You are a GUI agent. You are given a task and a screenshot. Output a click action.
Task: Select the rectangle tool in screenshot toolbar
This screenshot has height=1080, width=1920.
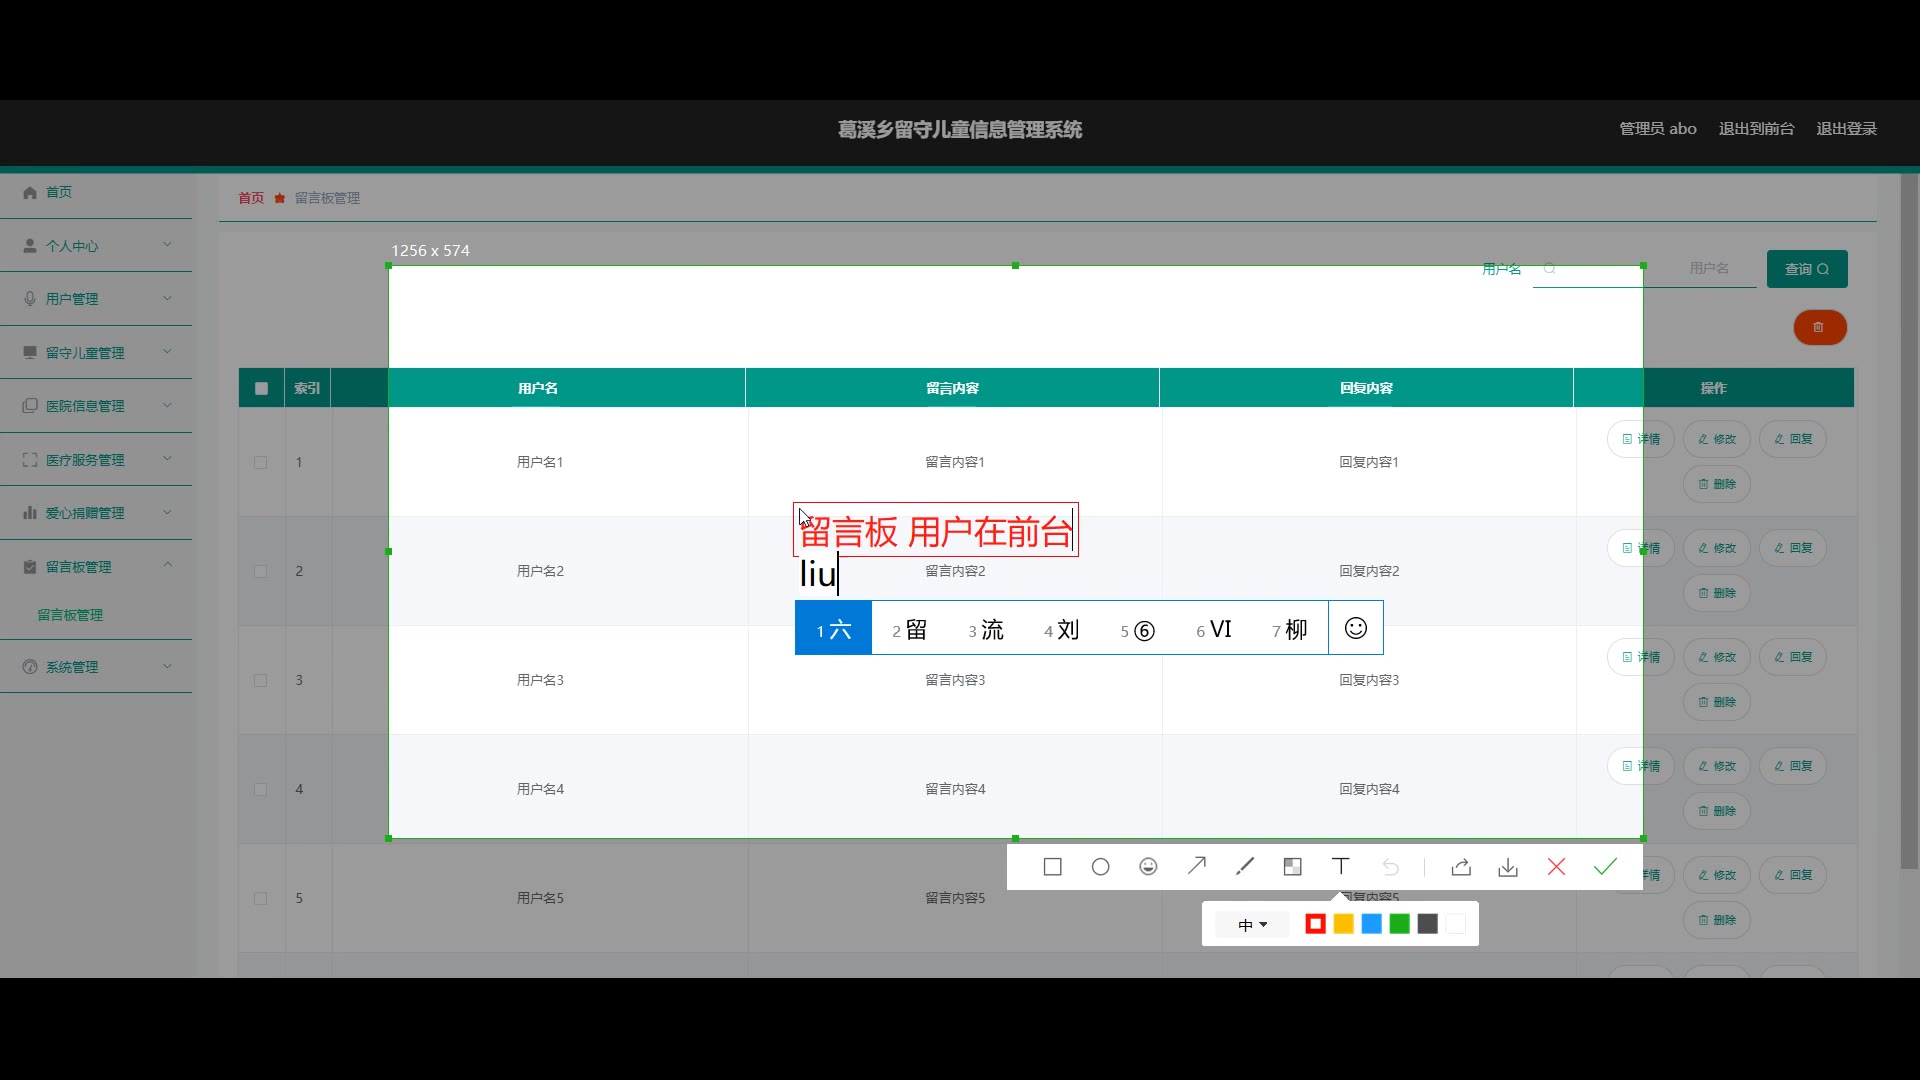coord(1052,867)
